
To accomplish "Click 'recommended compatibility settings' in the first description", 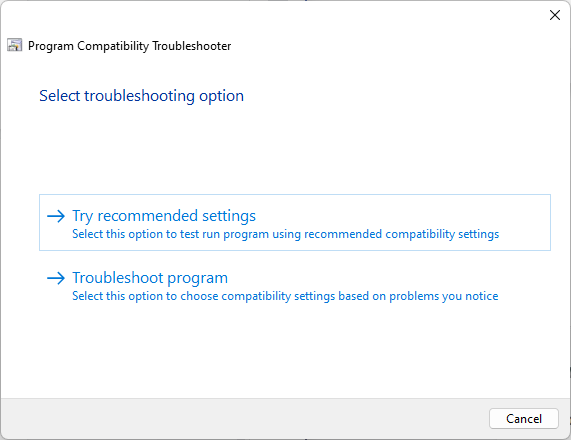I will point(401,234).
